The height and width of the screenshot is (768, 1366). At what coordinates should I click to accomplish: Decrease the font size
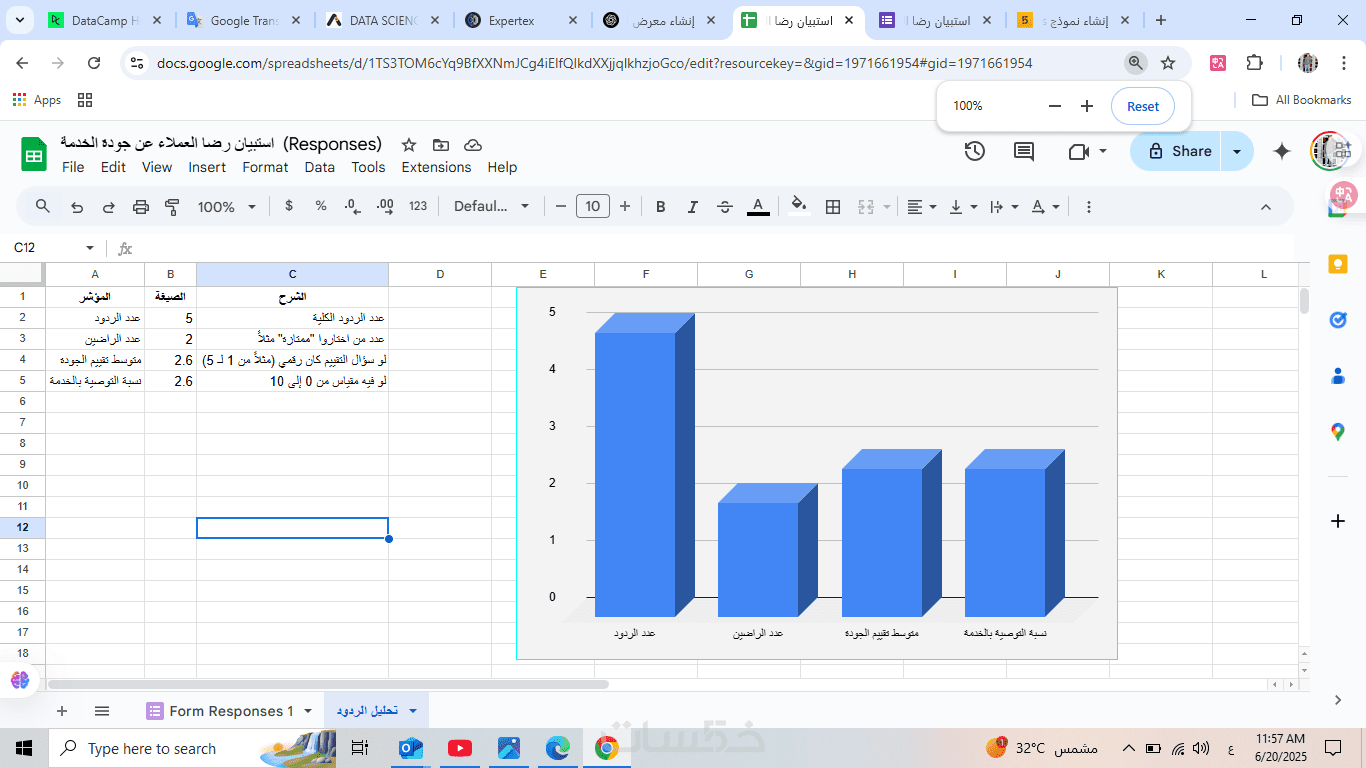point(561,207)
